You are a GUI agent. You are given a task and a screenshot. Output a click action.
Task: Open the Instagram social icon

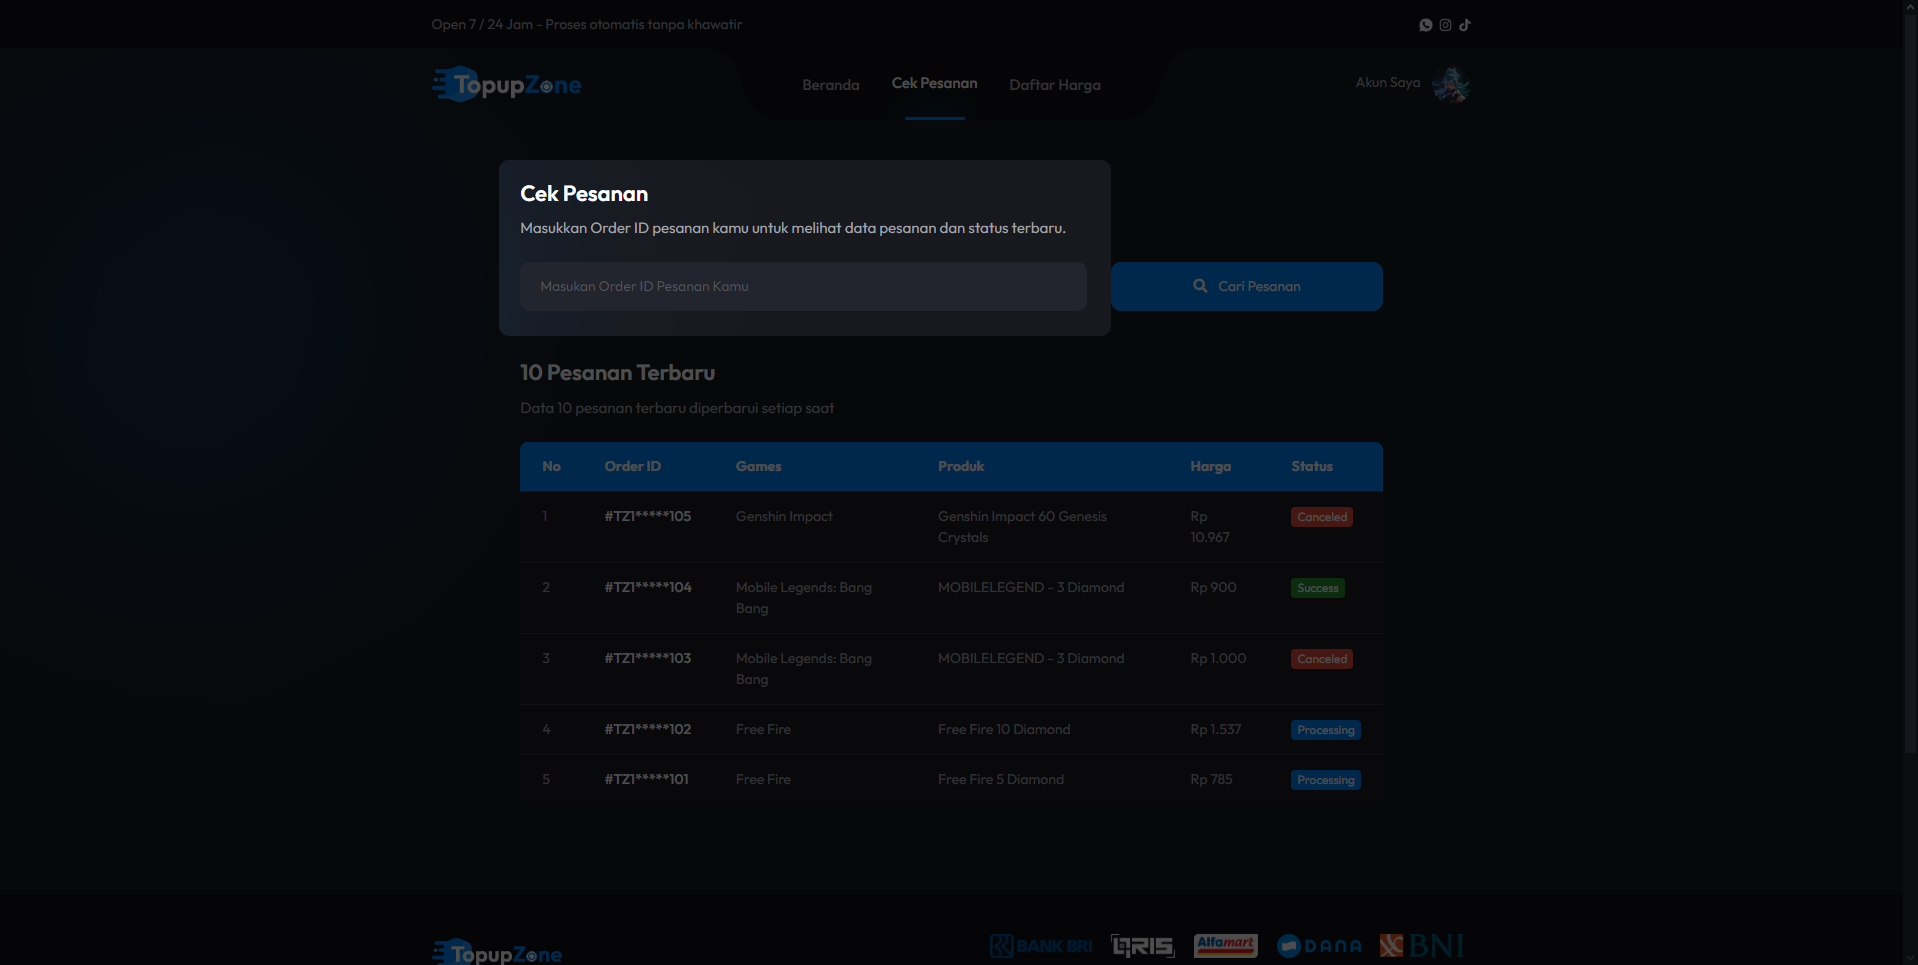point(1445,25)
